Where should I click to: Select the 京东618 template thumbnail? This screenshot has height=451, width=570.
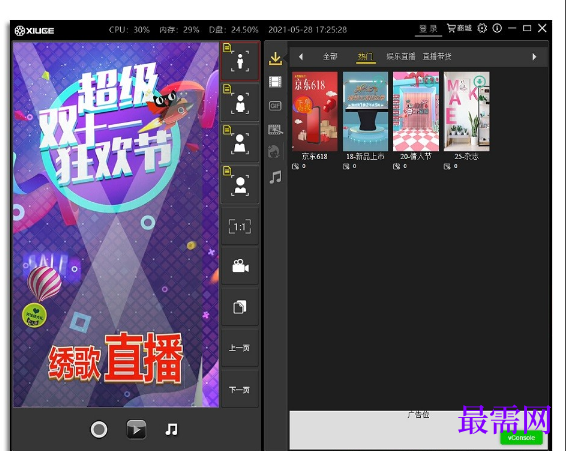pos(315,111)
